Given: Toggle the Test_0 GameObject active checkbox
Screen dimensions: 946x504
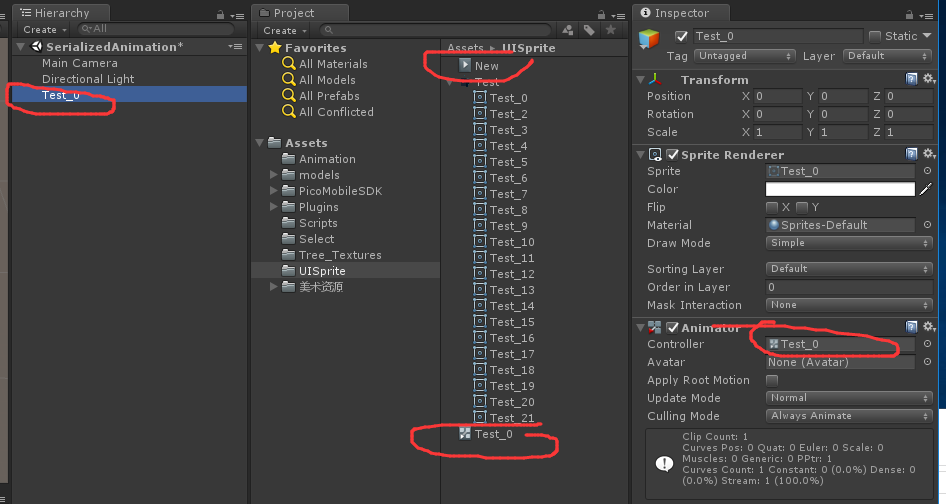Looking at the screenshot, I should click(x=681, y=36).
